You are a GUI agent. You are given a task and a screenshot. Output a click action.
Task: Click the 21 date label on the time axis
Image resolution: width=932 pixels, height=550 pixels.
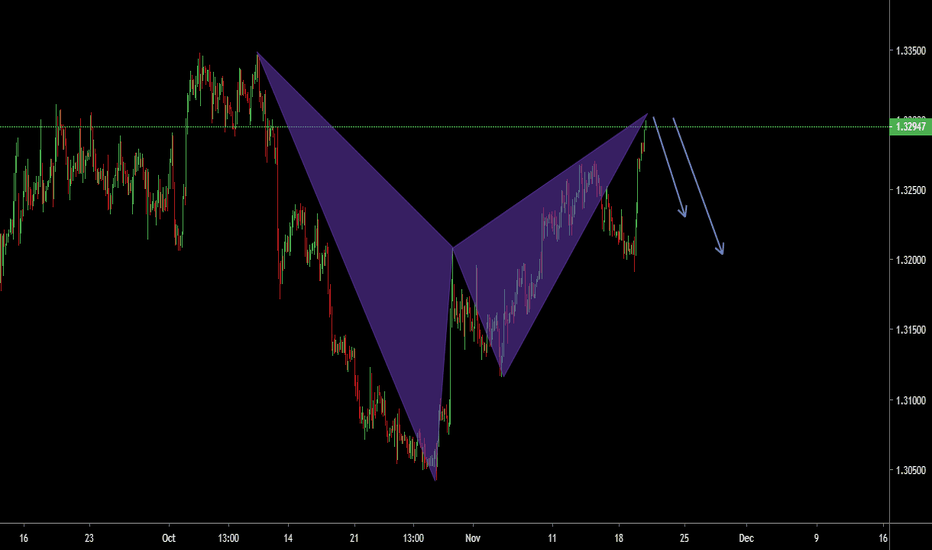(354, 536)
